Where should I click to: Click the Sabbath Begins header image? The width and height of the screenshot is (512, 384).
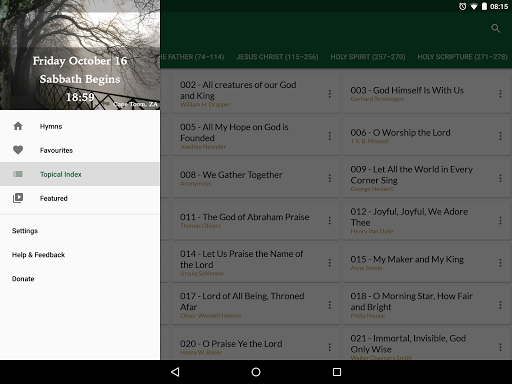point(80,55)
